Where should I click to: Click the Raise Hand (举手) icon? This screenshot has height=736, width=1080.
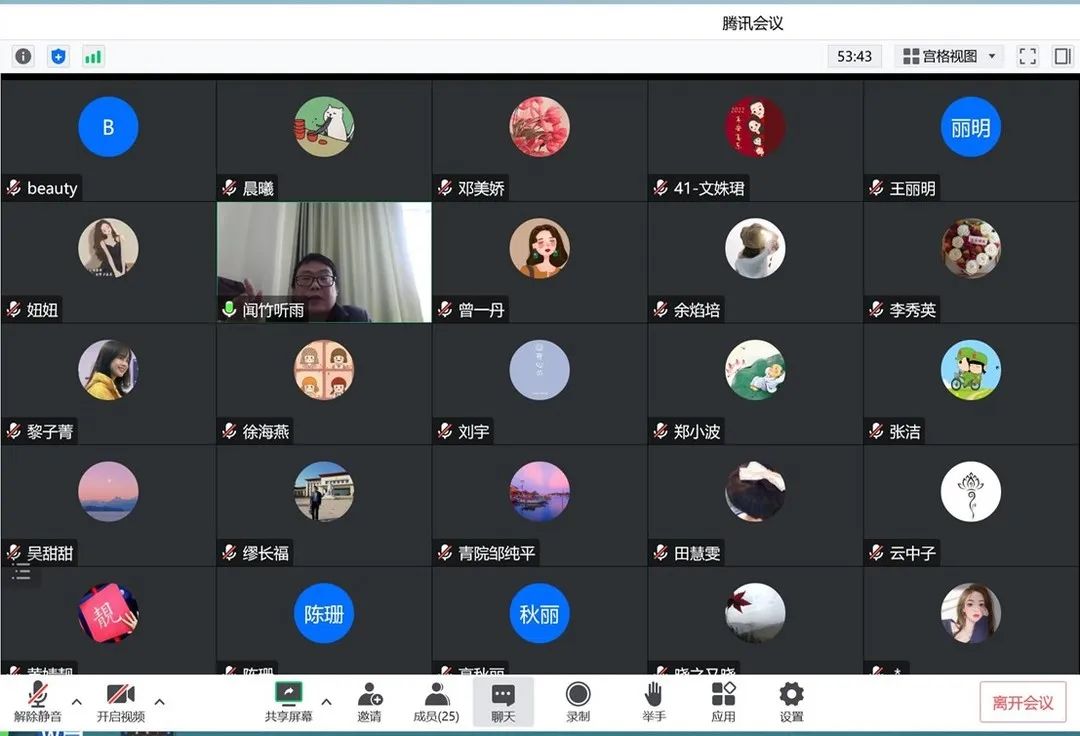pyautogui.click(x=653, y=702)
